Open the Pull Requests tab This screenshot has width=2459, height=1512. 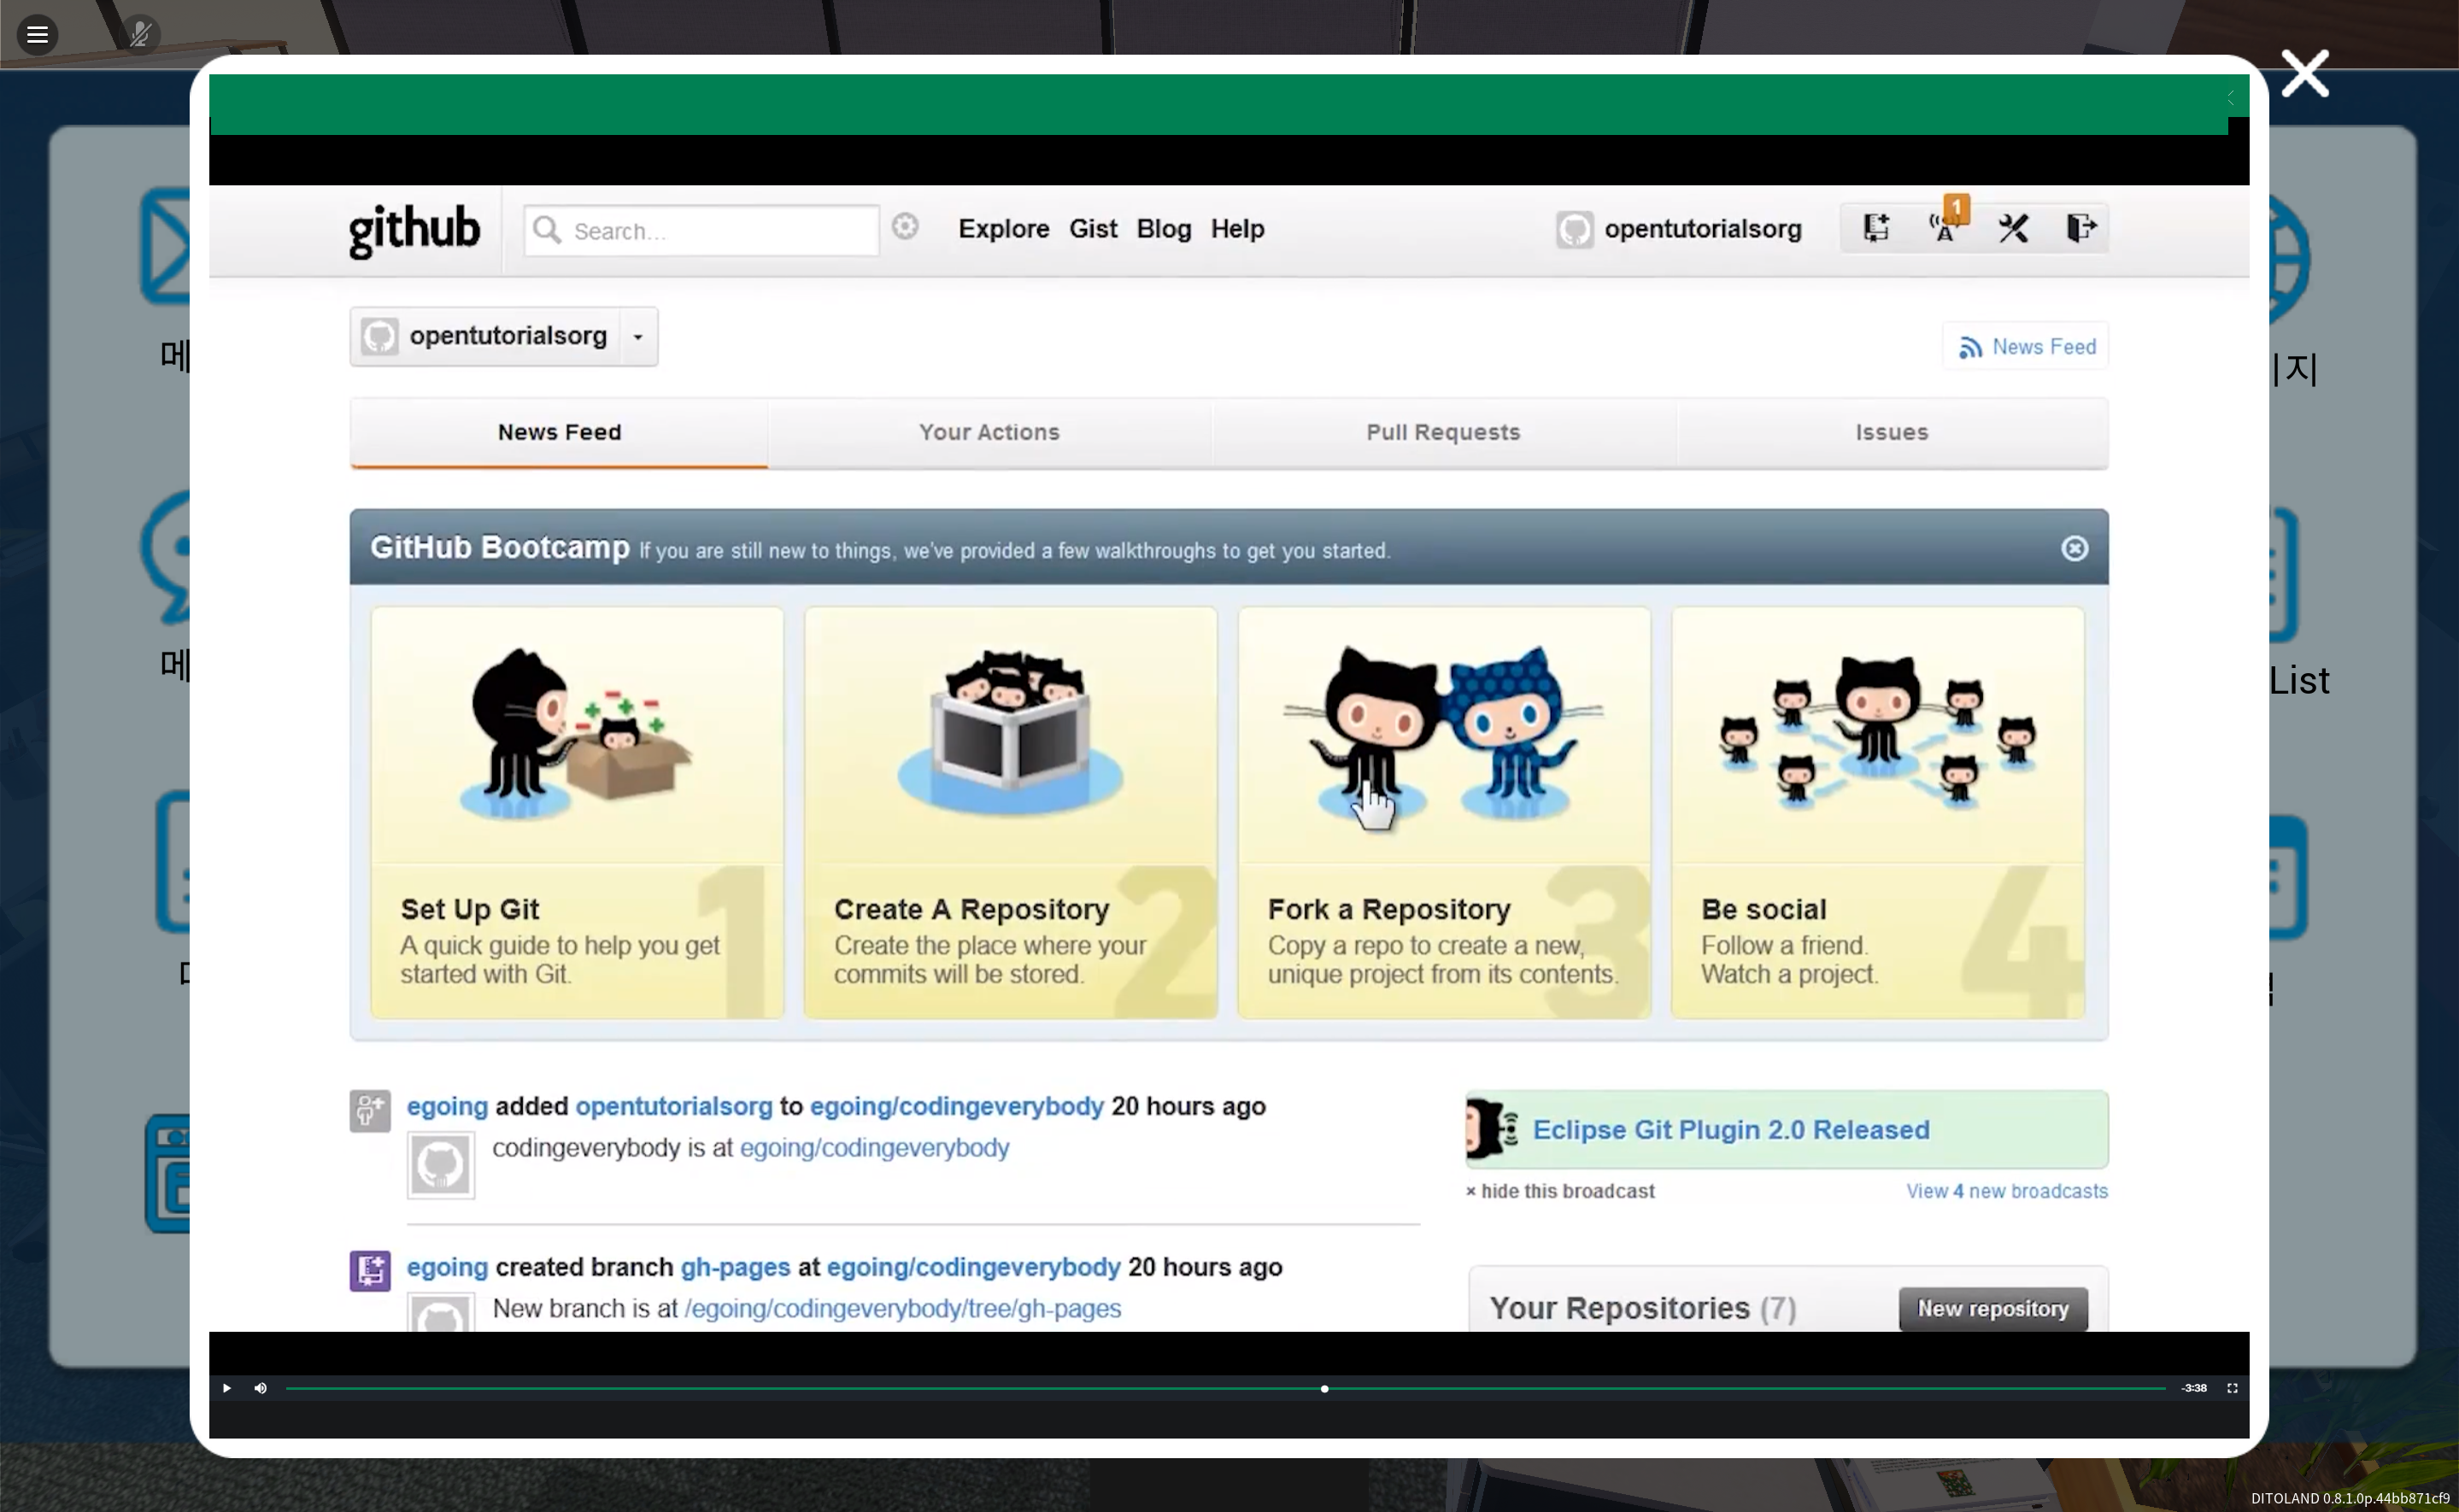pos(1443,432)
